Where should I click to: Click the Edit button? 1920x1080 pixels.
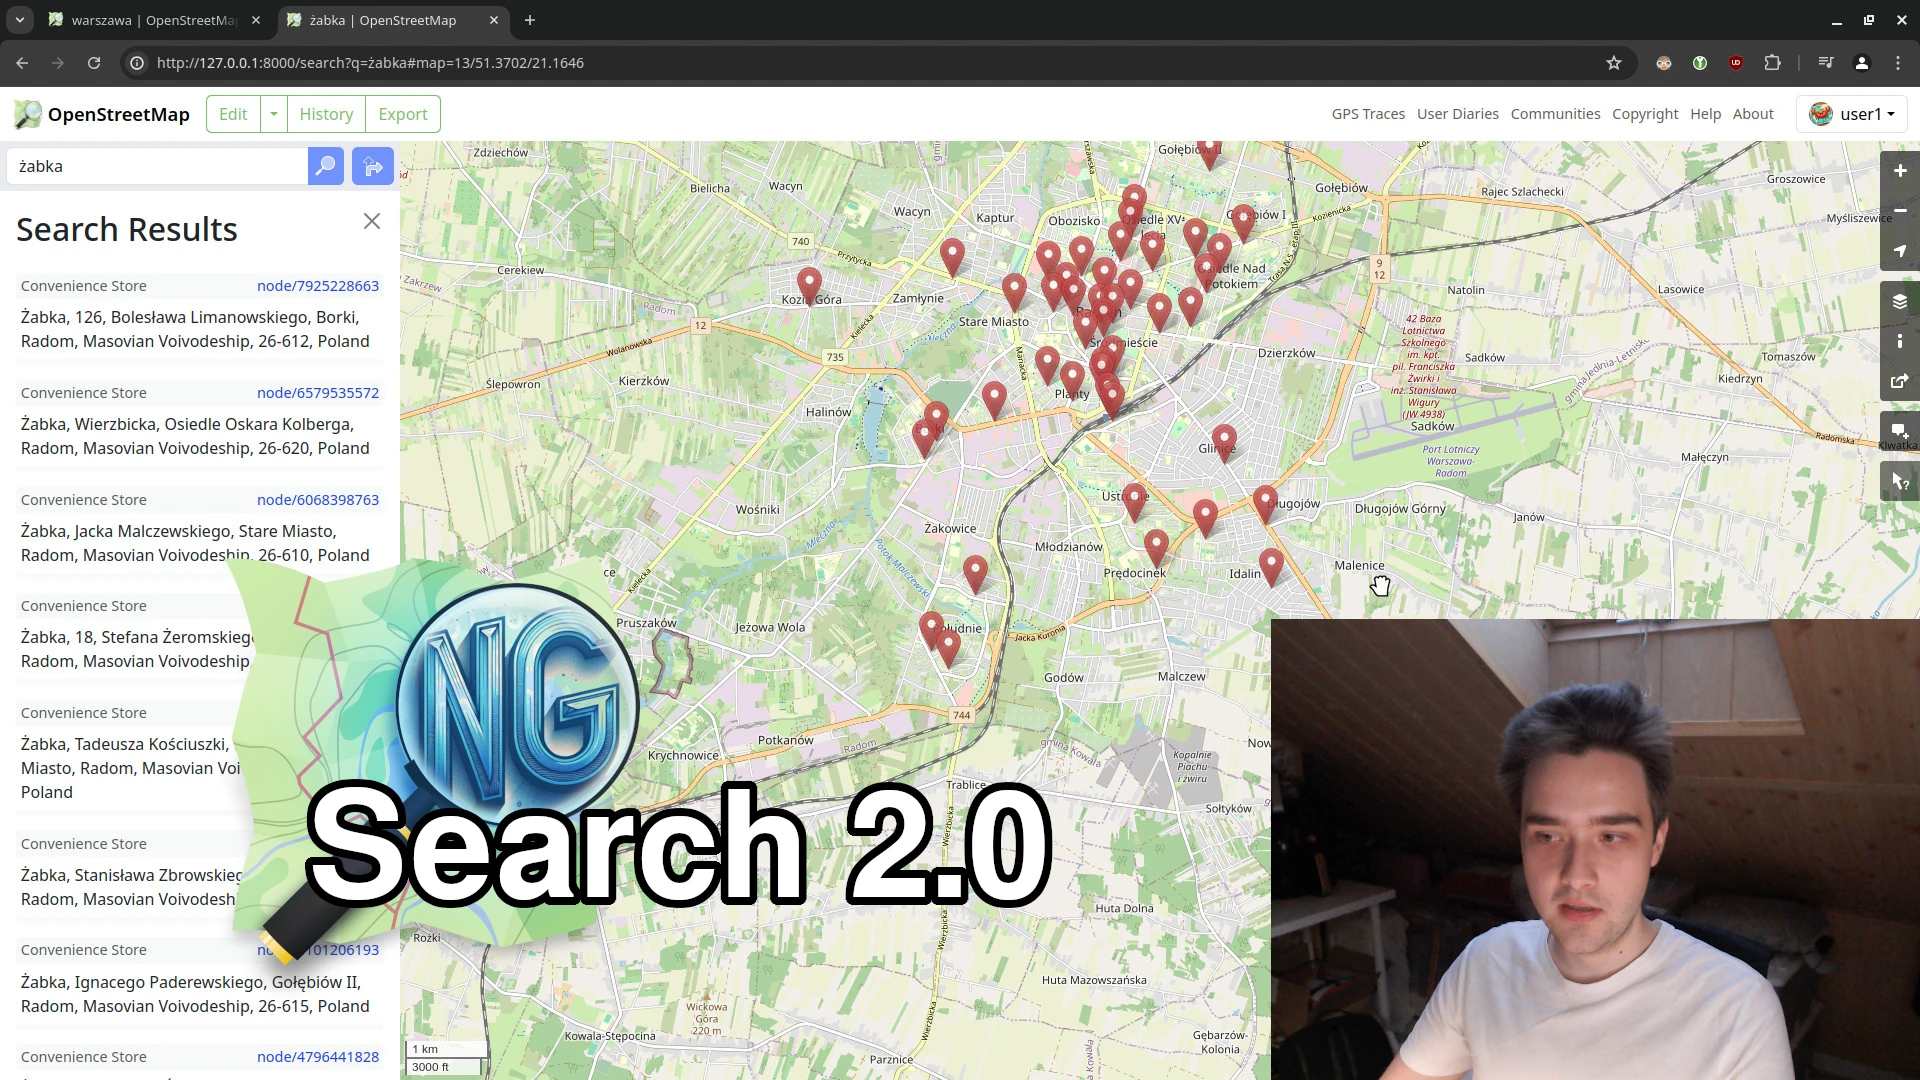[233, 114]
